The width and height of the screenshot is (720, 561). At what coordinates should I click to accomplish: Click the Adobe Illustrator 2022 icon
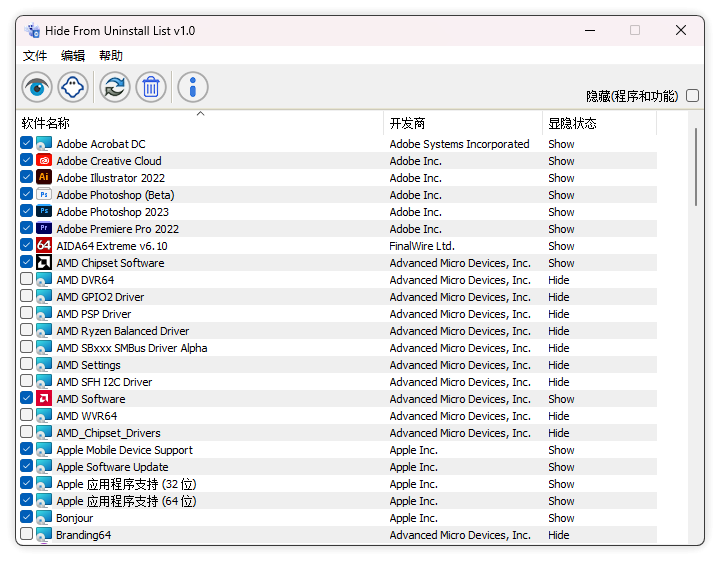(44, 178)
